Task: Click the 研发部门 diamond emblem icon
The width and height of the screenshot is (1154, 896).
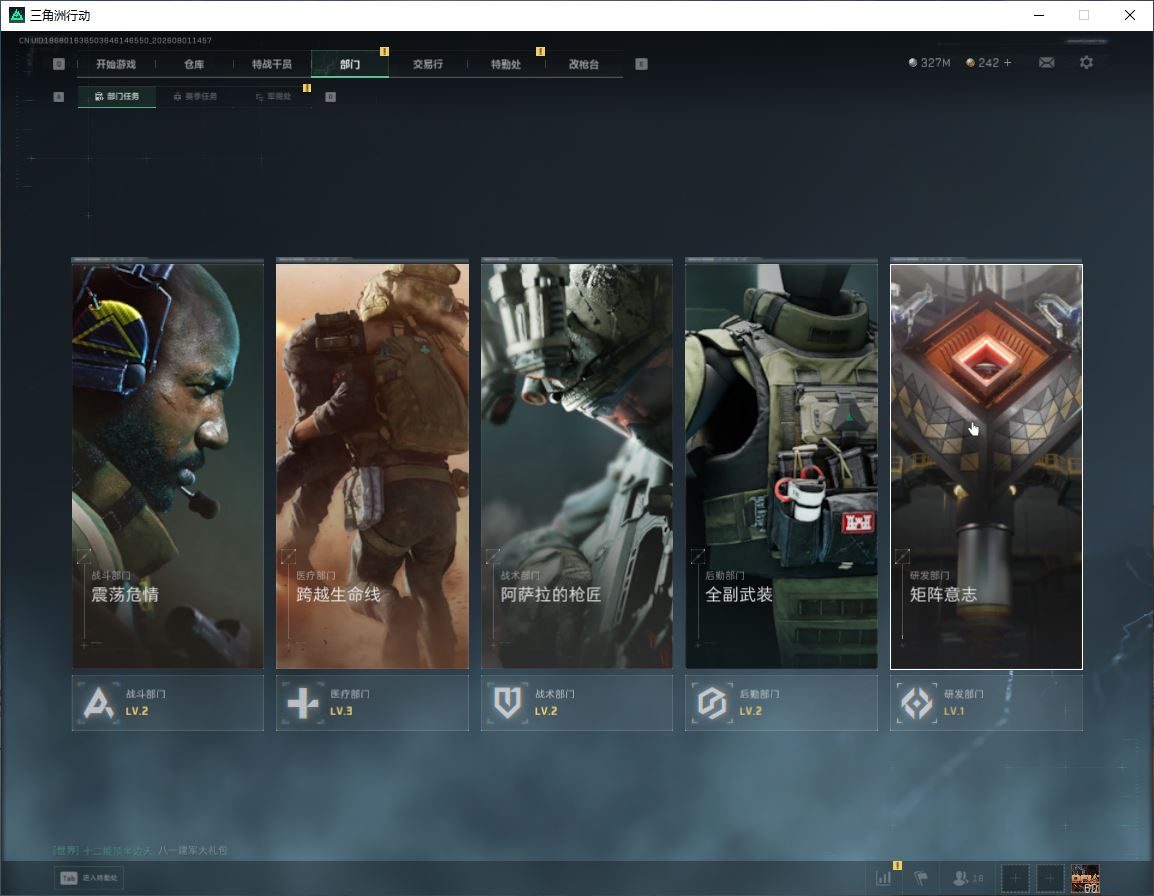Action: click(x=917, y=703)
